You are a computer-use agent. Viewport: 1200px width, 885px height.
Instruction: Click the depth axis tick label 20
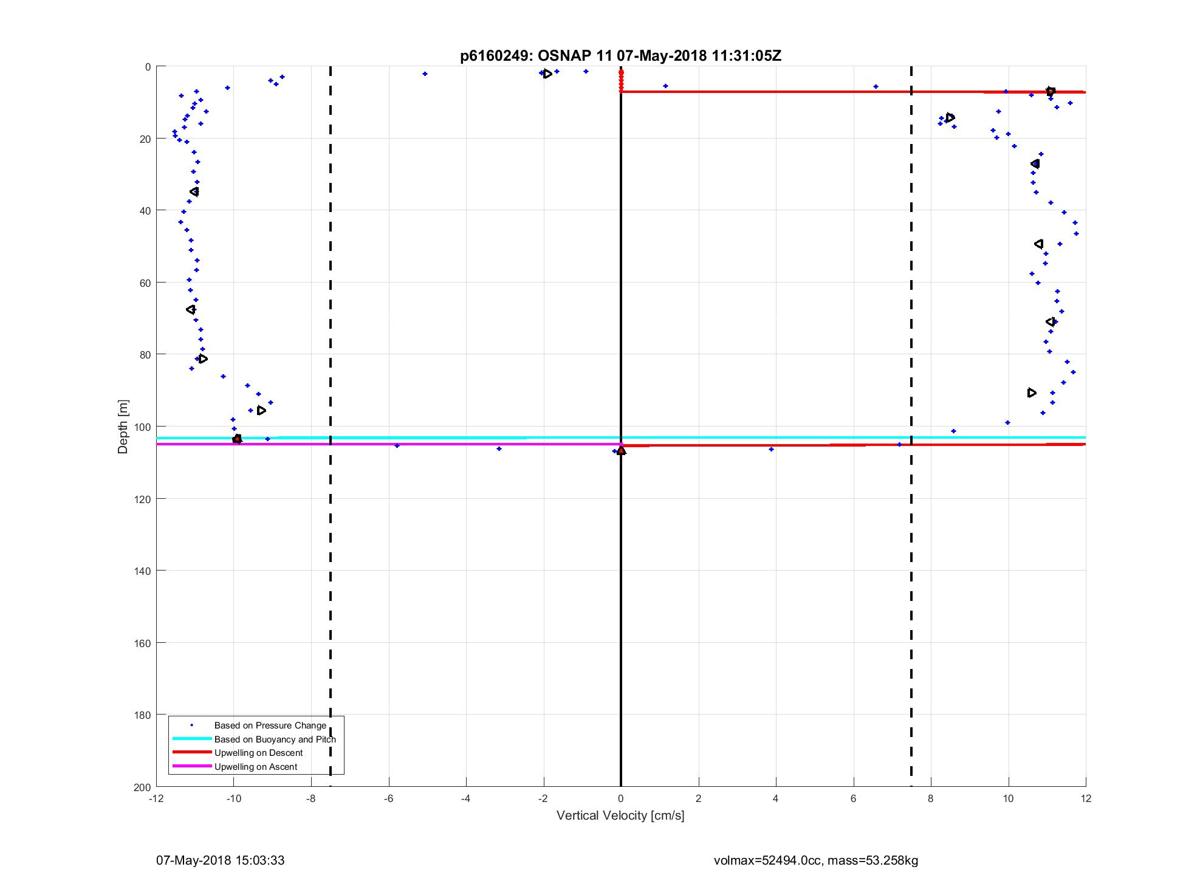144,139
